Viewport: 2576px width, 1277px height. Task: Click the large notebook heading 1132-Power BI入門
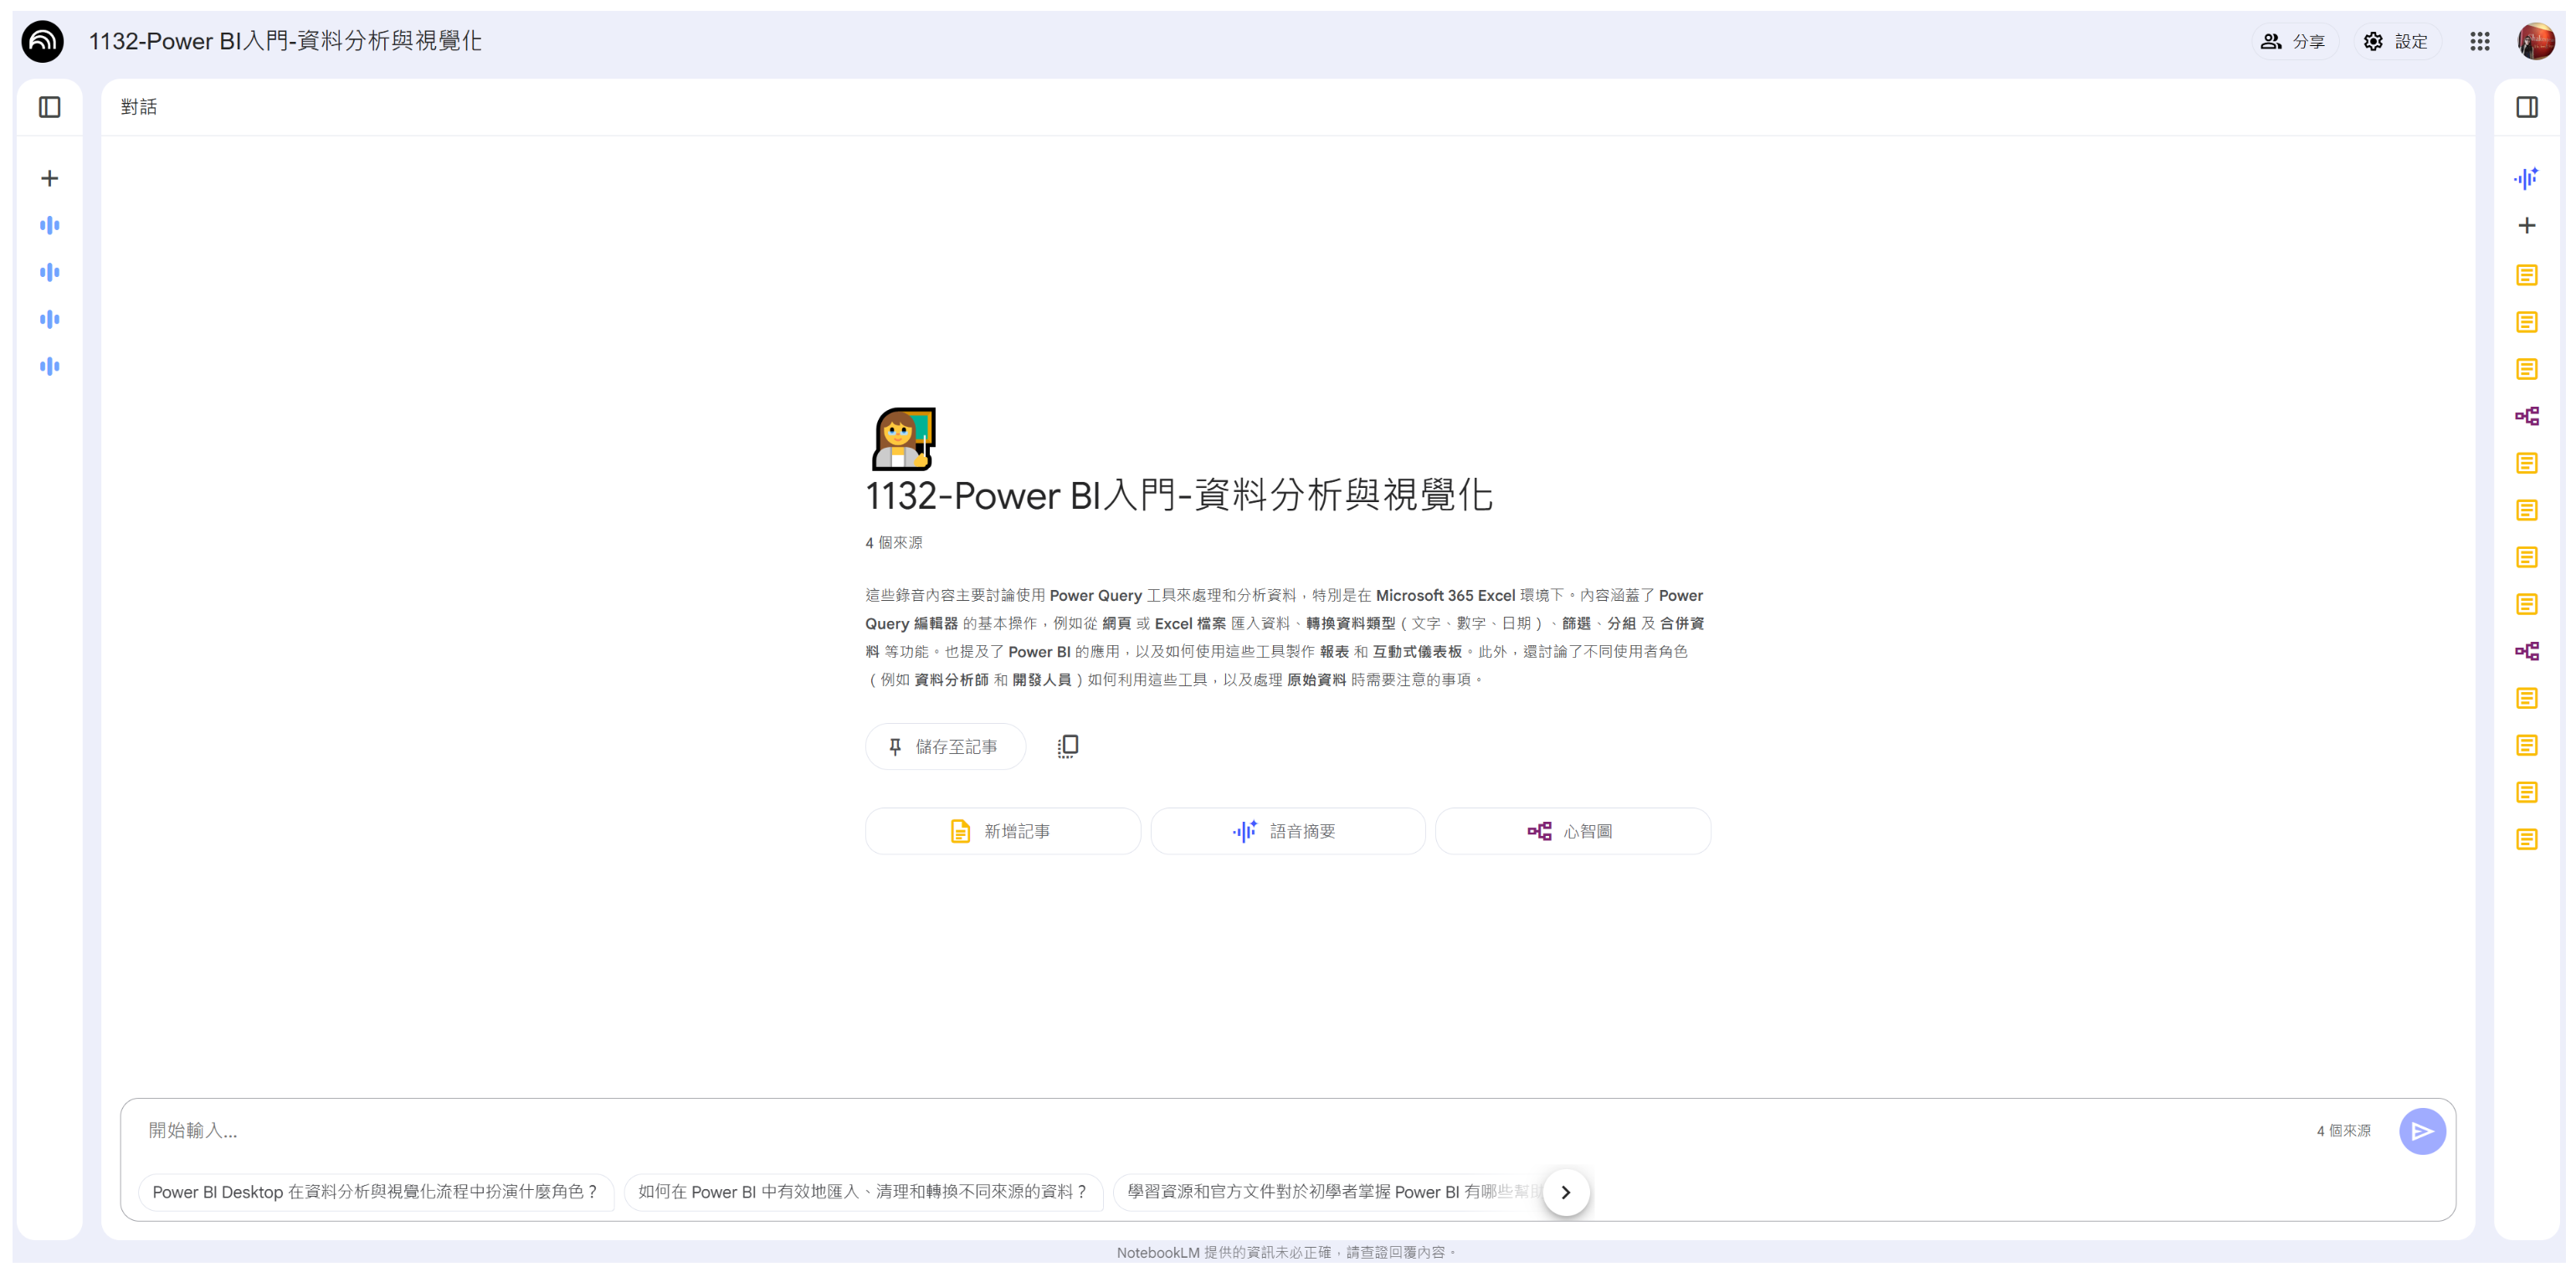tap(1179, 496)
